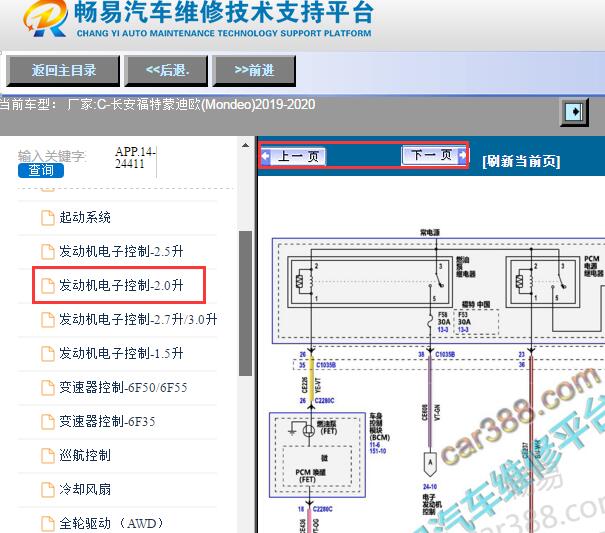This screenshot has height=533, width=605.
Task: Click document icon beside 起动系统
Action: 48,218
